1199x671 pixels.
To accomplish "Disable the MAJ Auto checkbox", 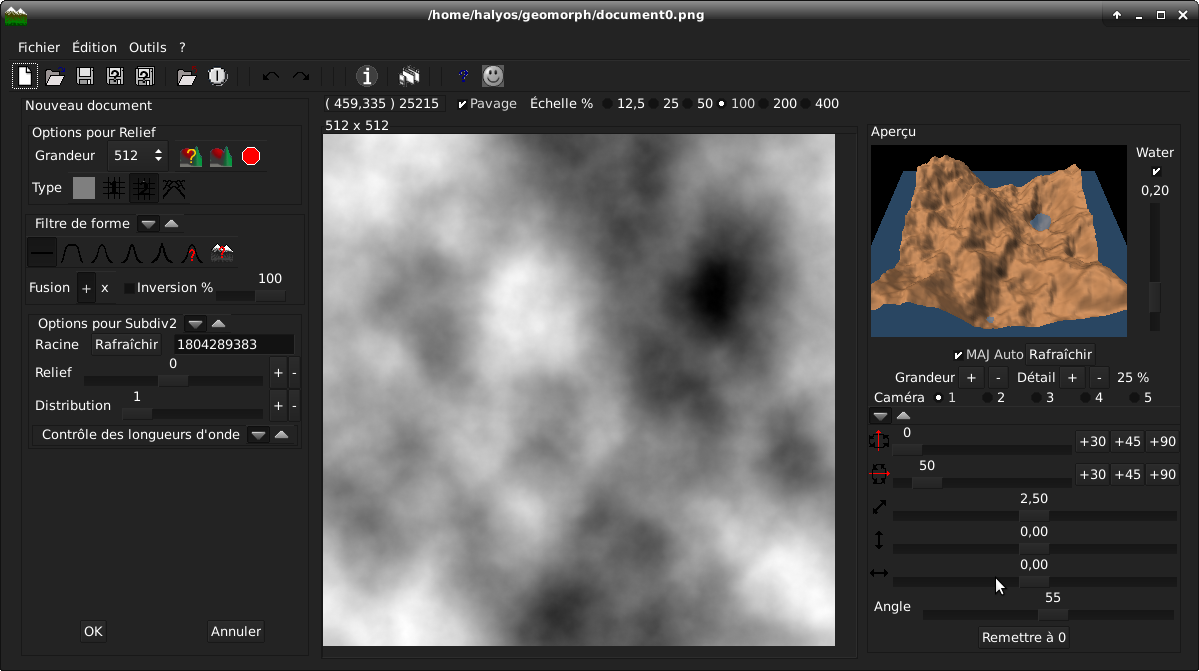I will tap(958, 355).
